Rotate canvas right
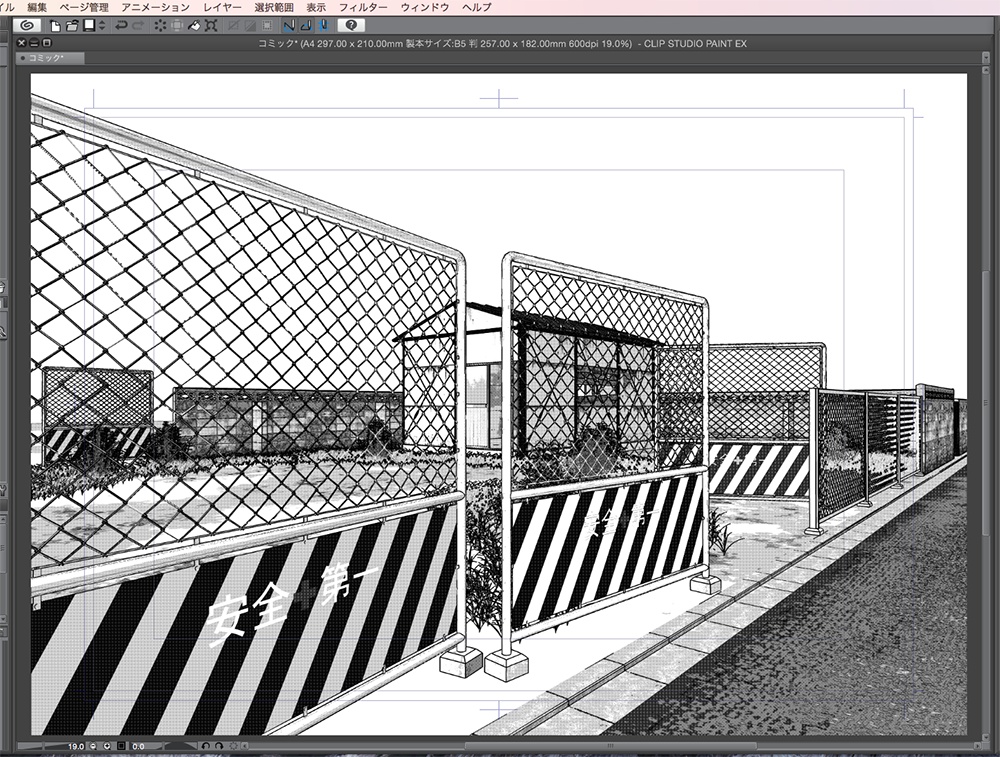This screenshot has height=757, width=1000. pyautogui.click(x=219, y=746)
